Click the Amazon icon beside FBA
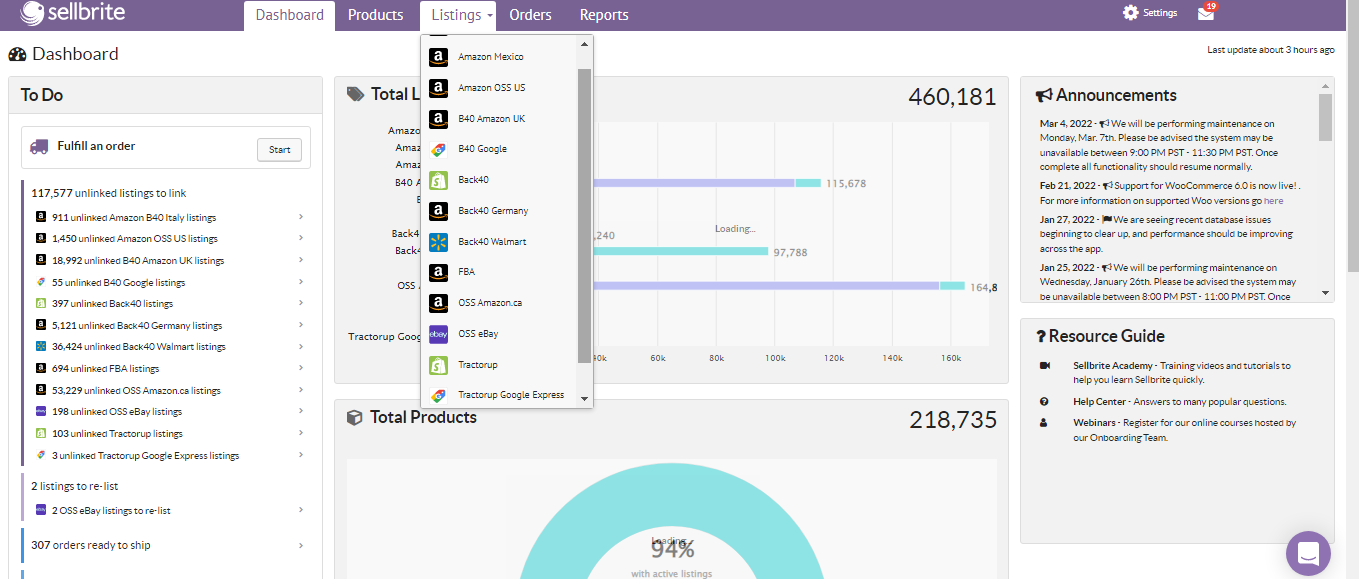This screenshot has width=1359, height=579. pyautogui.click(x=438, y=272)
